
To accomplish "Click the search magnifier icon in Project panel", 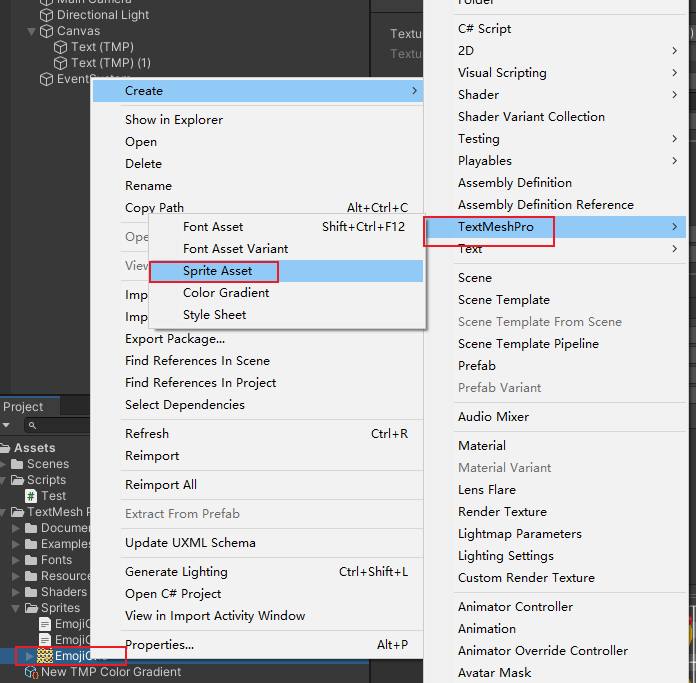I will [32, 426].
